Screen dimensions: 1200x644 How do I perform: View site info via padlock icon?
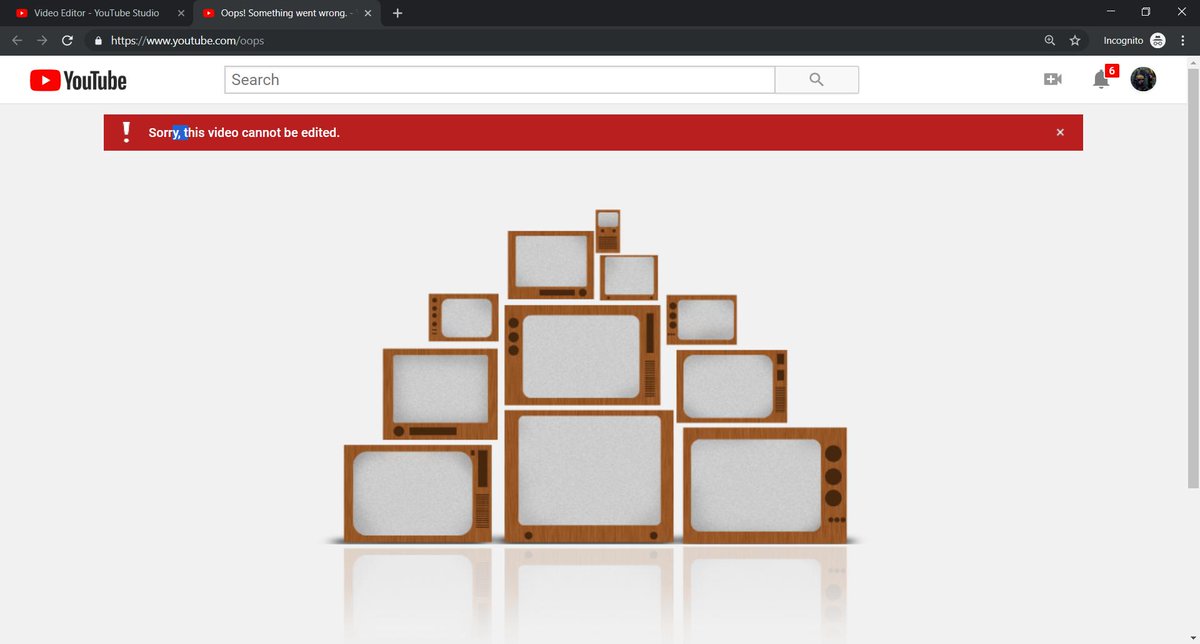[x=98, y=41]
